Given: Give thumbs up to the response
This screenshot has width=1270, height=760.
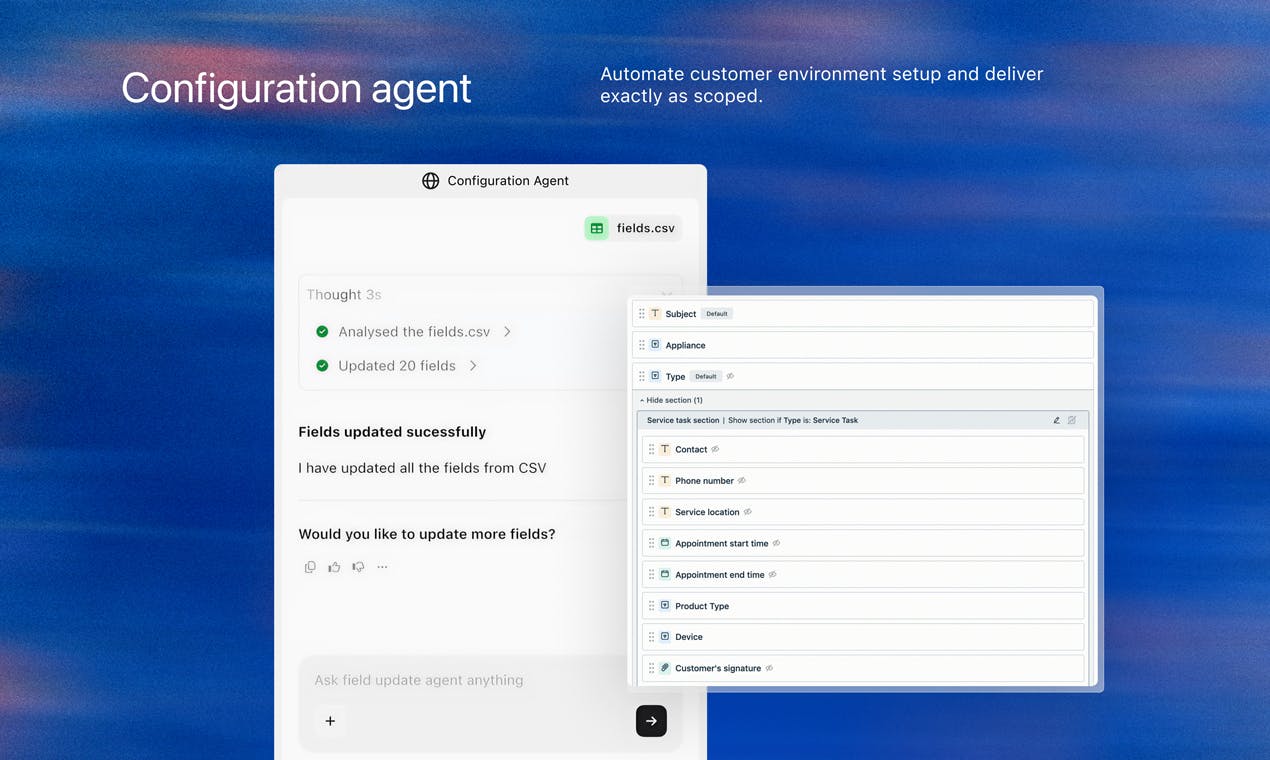Looking at the screenshot, I should pyautogui.click(x=334, y=567).
